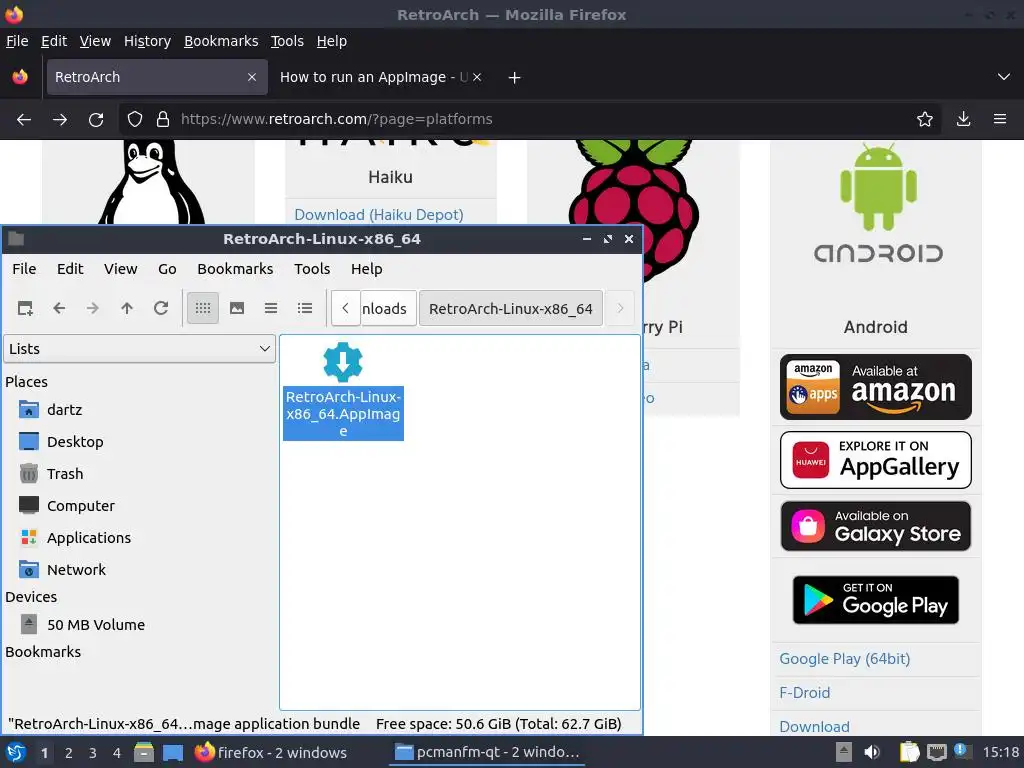Select the RetroArch-Linux-x86_64.AppImage file
Viewport: 1024px width, 768px height.
pyautogui.click(x=343, y=390)
